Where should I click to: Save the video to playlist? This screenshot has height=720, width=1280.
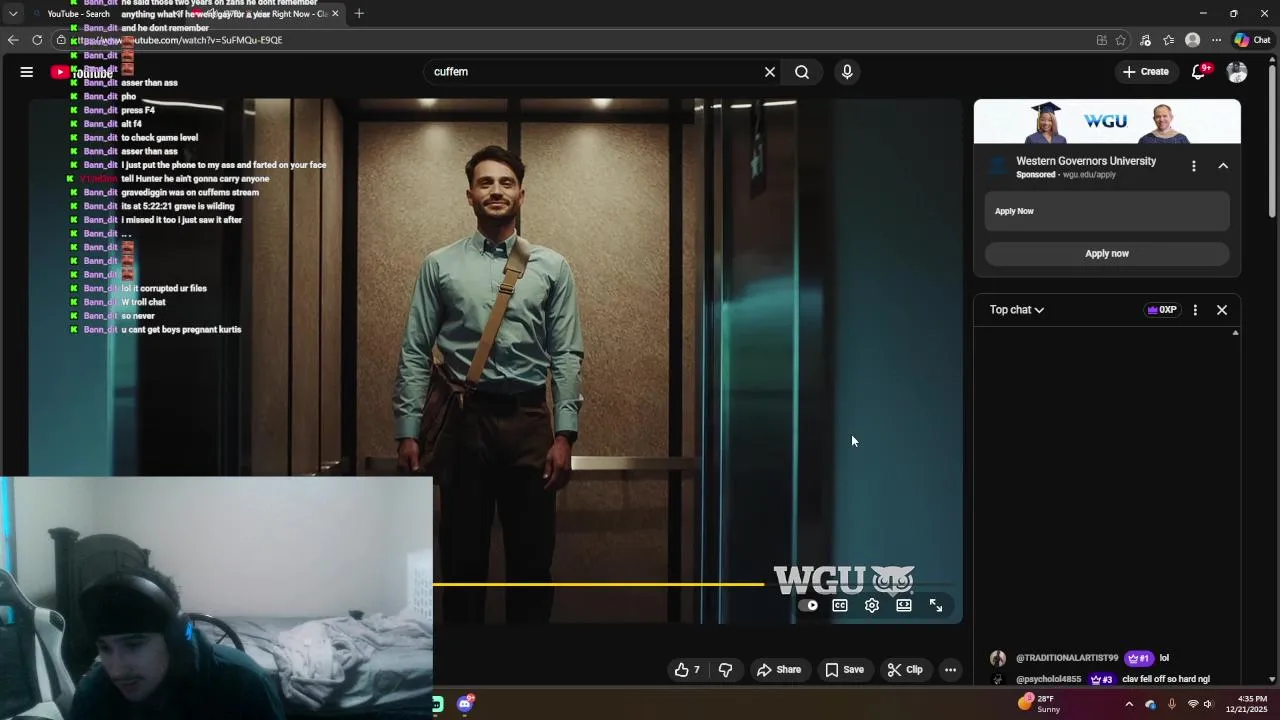pos(845,670)
